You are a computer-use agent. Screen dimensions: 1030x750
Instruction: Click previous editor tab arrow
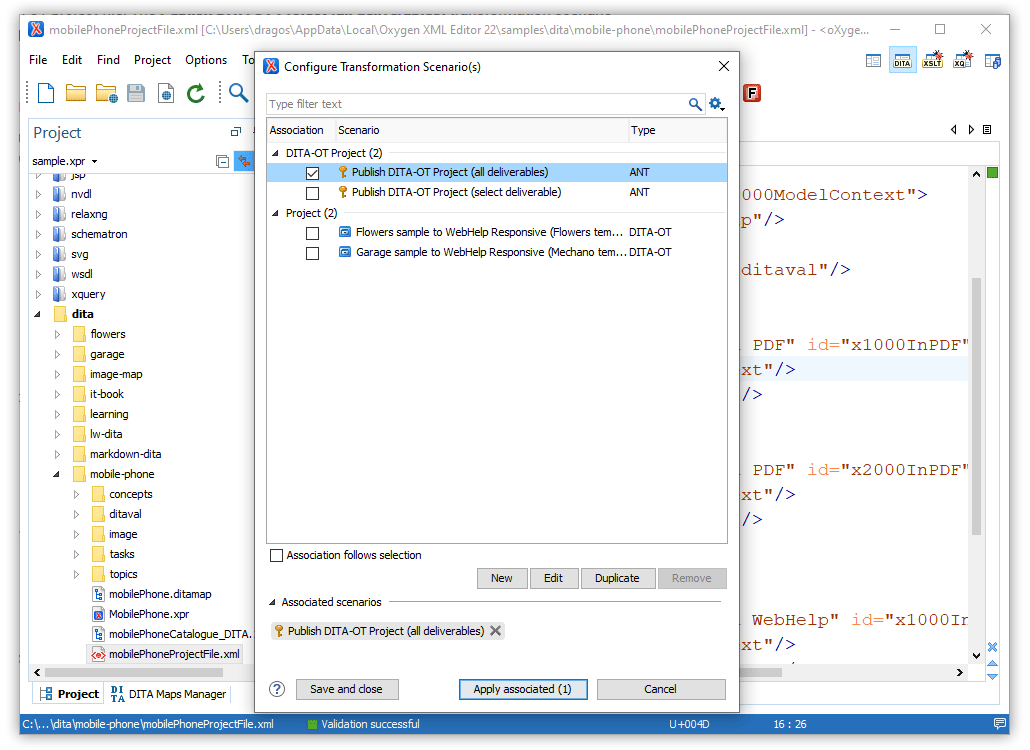click(953, 130)
